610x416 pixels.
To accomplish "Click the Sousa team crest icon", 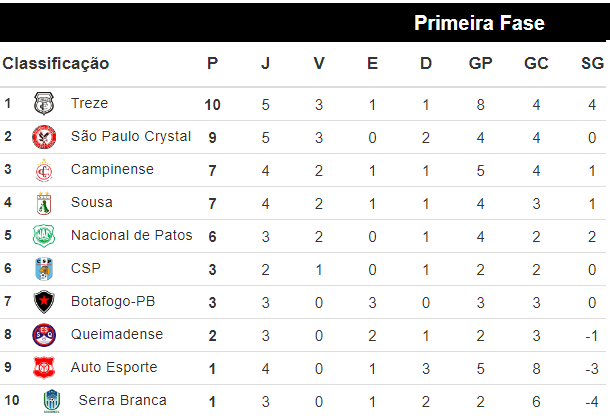I will [42, 203].
